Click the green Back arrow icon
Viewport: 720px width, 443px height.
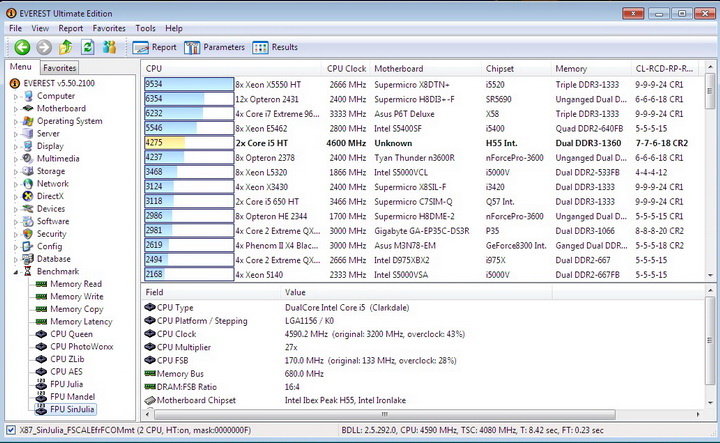pos(22,47)
